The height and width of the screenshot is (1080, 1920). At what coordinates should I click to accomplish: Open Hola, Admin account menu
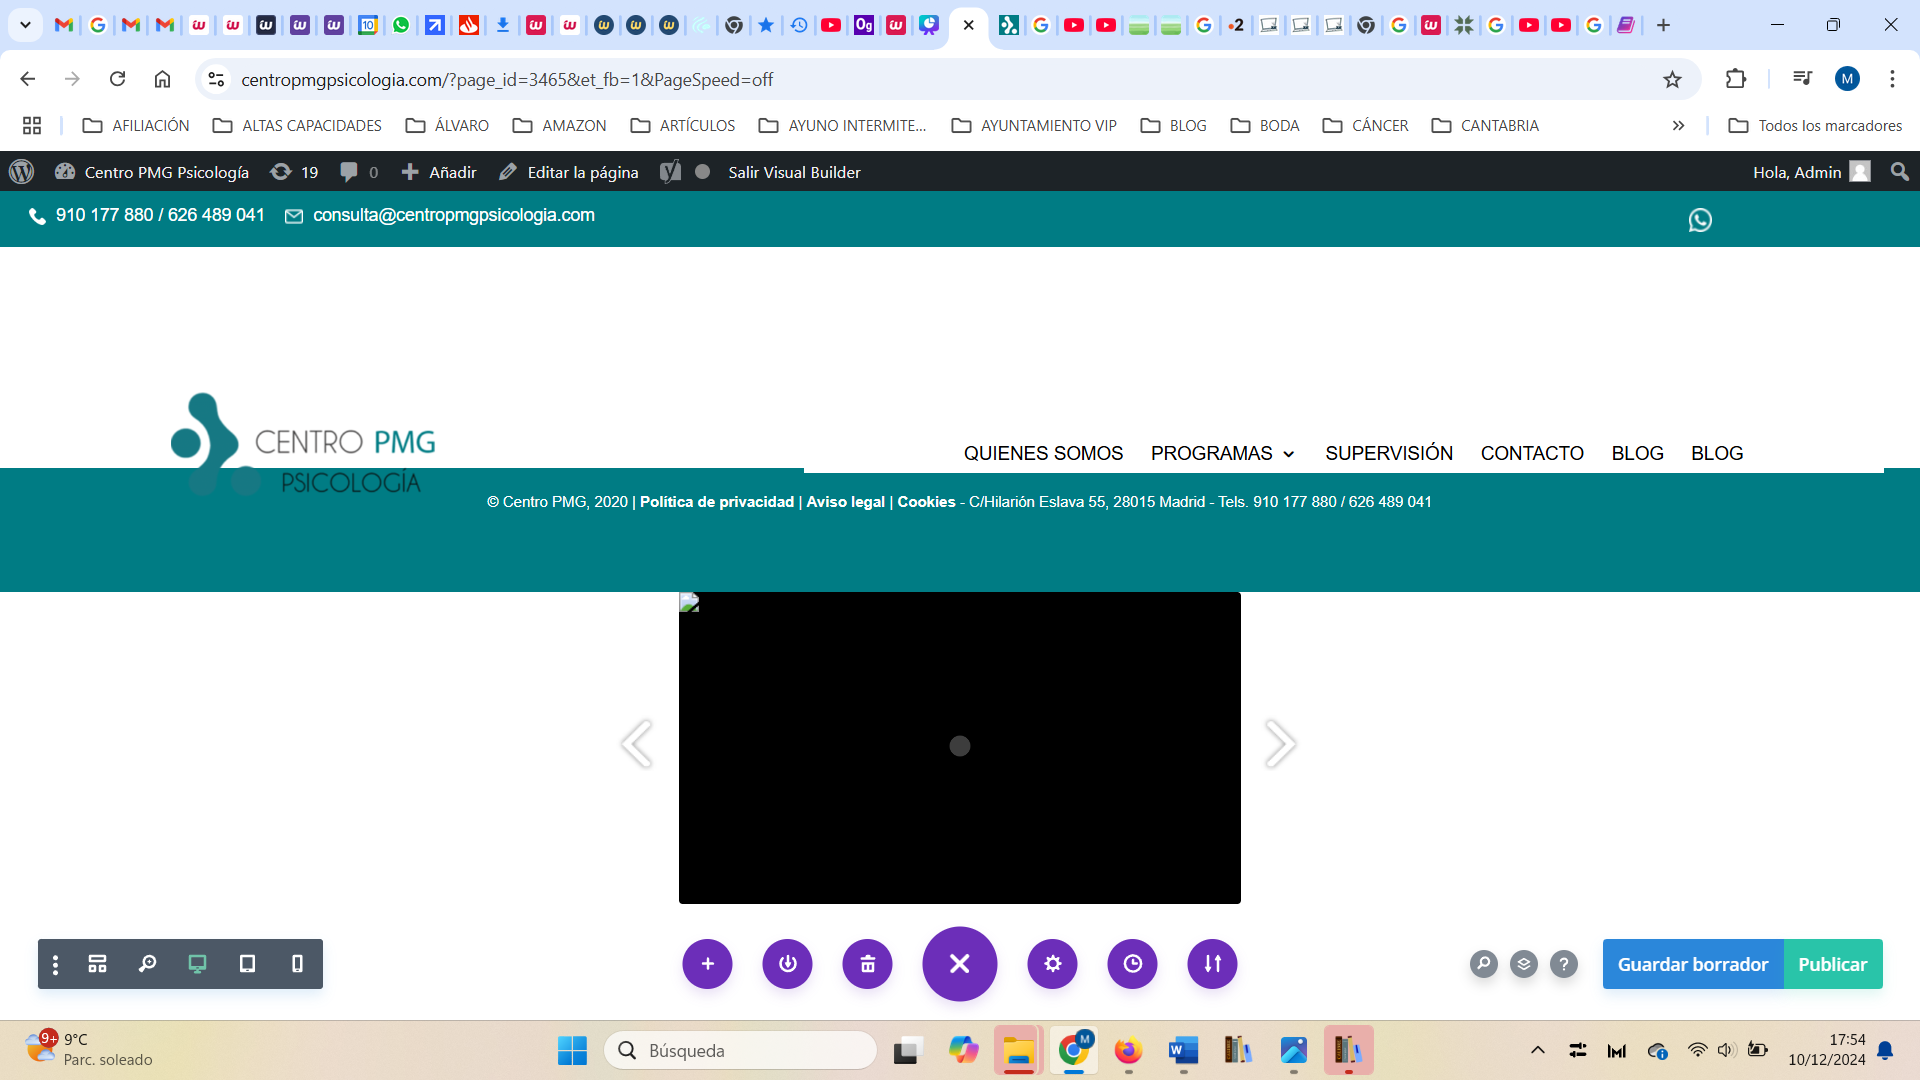click(1811, 172)
